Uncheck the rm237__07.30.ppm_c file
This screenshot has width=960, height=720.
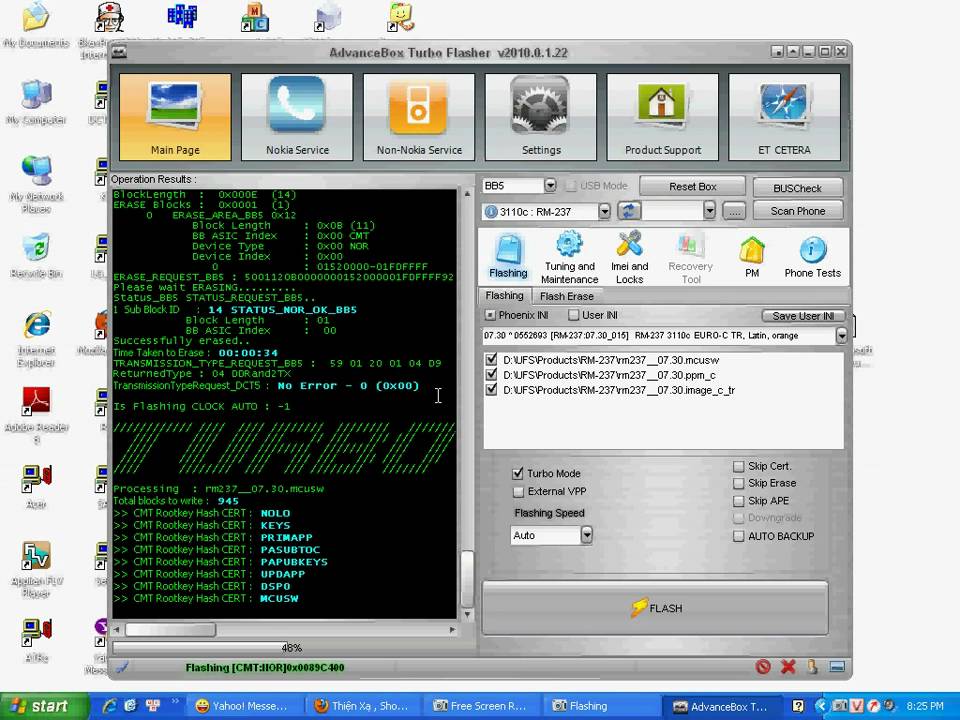(491, 375)
